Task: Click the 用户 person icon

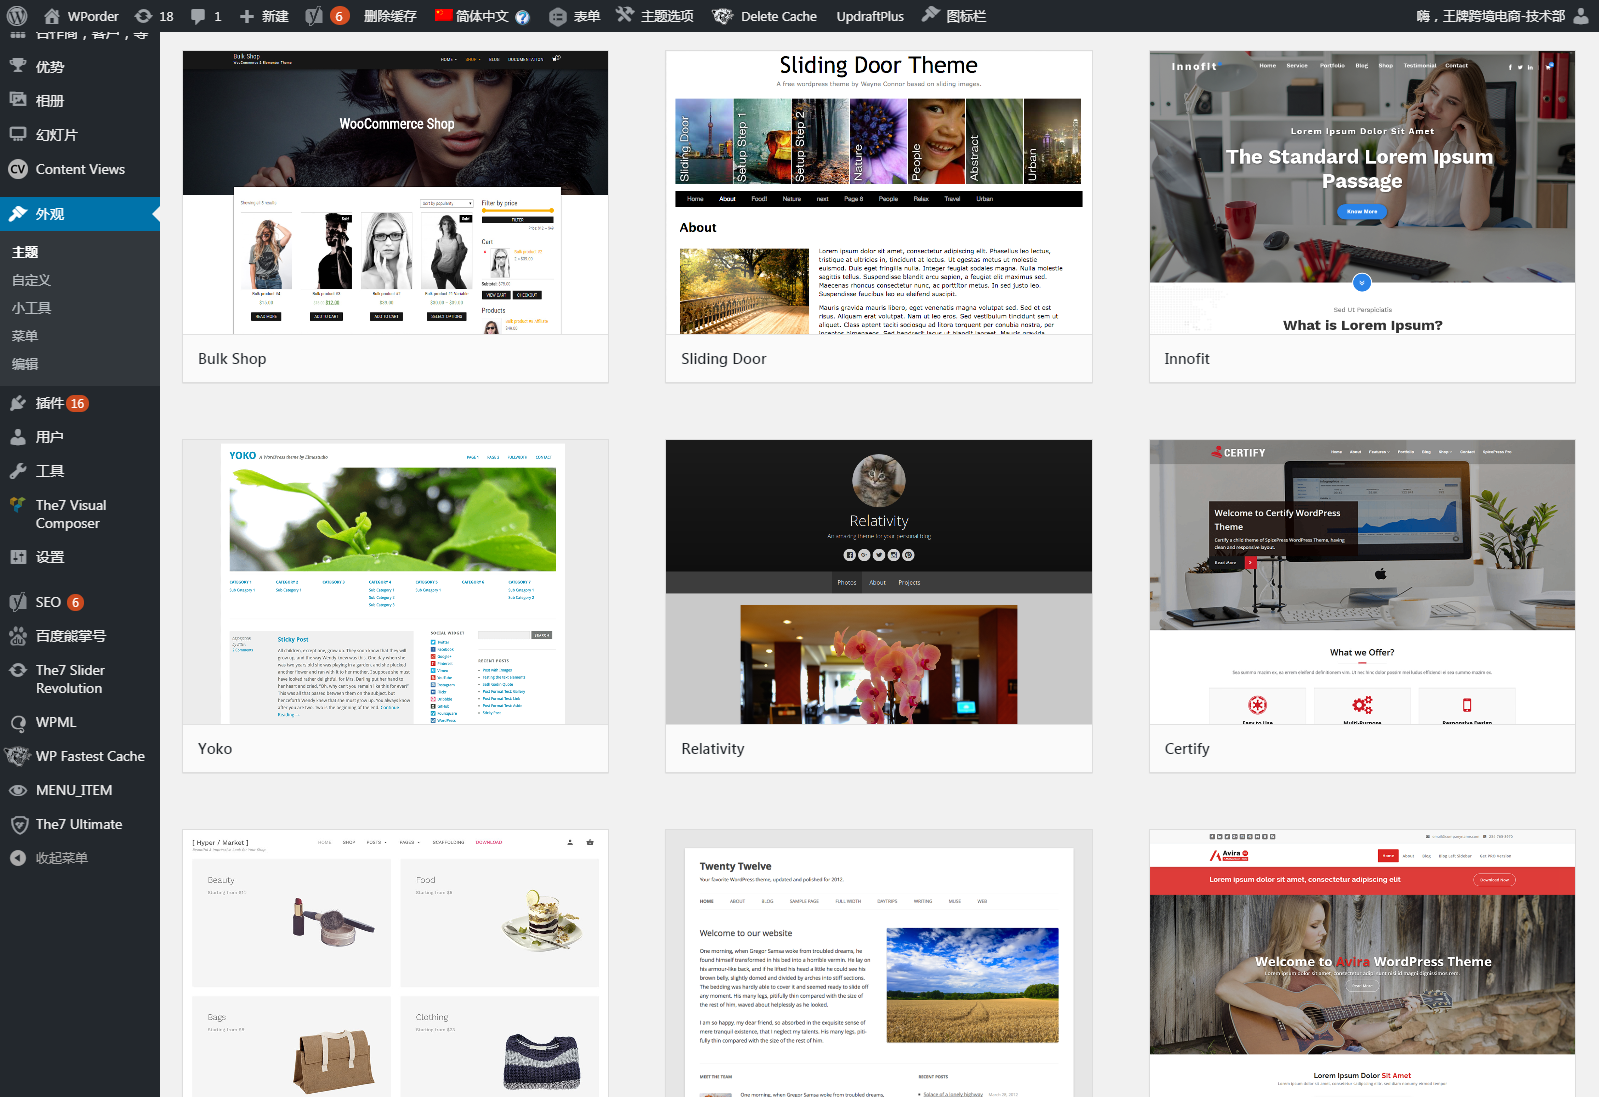Action: click(x=18, y=437)
